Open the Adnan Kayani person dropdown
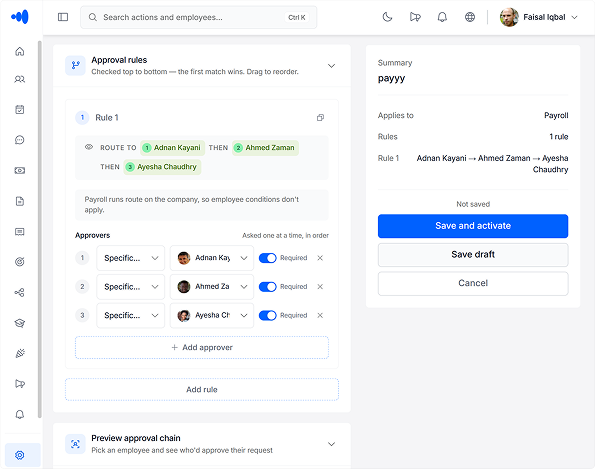Viewport: 595px width, 469px height. click(212, 258)
